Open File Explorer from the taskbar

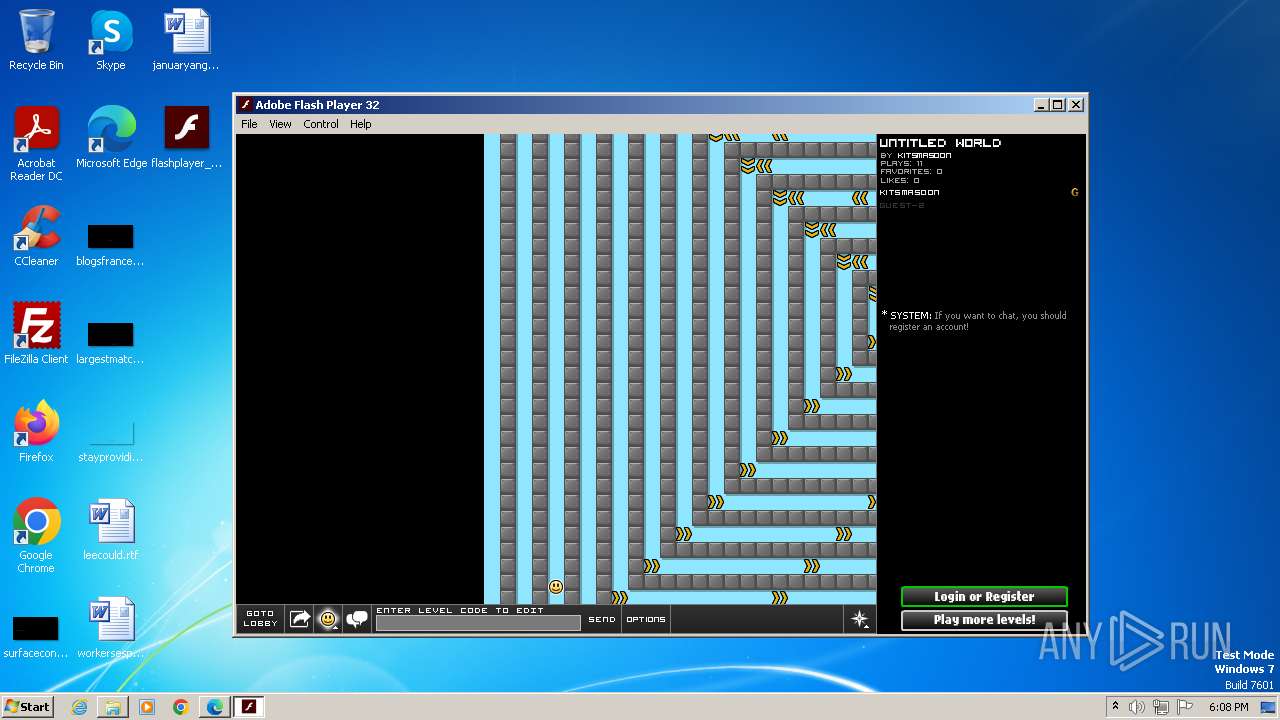(x=113, y=707)
